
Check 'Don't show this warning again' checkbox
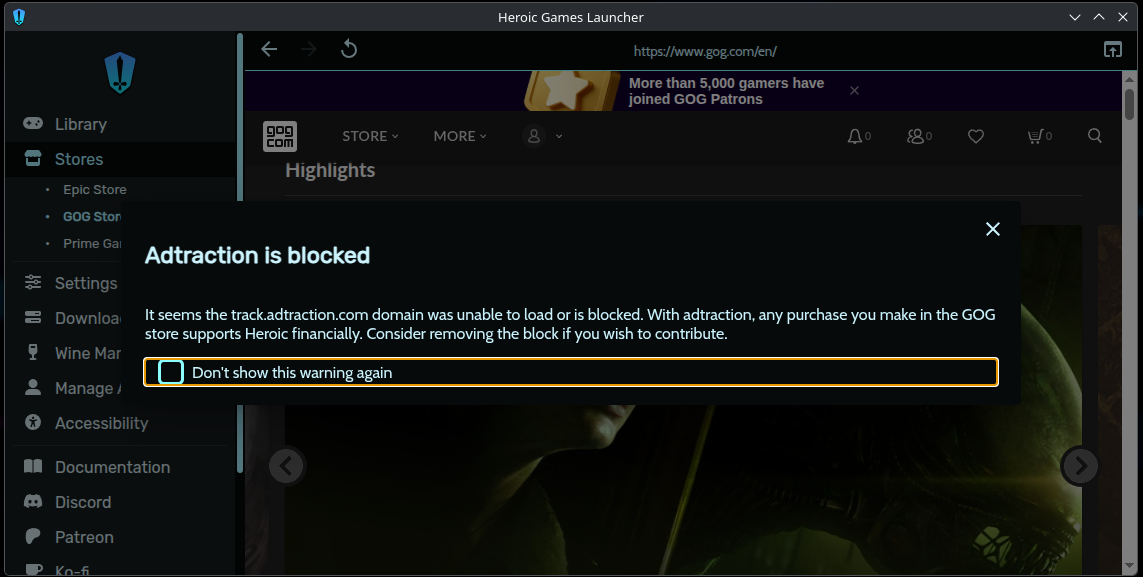coord(171,372)
